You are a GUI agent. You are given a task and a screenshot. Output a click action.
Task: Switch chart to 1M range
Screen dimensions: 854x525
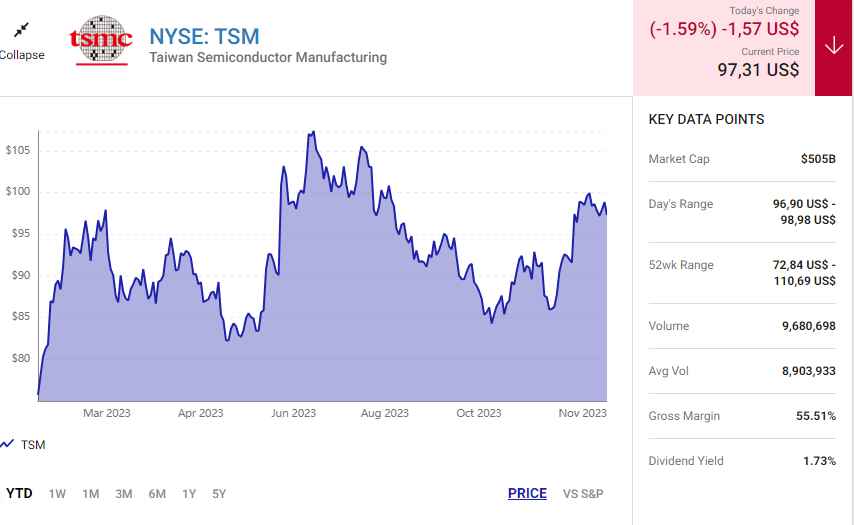90,493
